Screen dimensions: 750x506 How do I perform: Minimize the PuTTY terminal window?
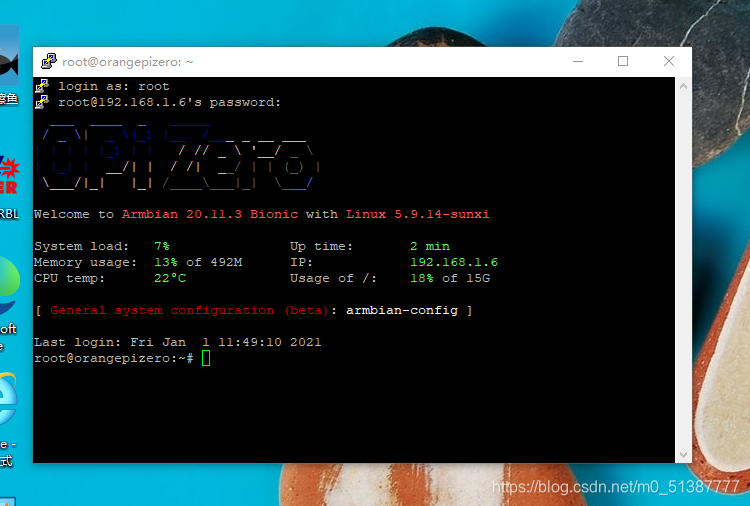[x=578, y=61]
